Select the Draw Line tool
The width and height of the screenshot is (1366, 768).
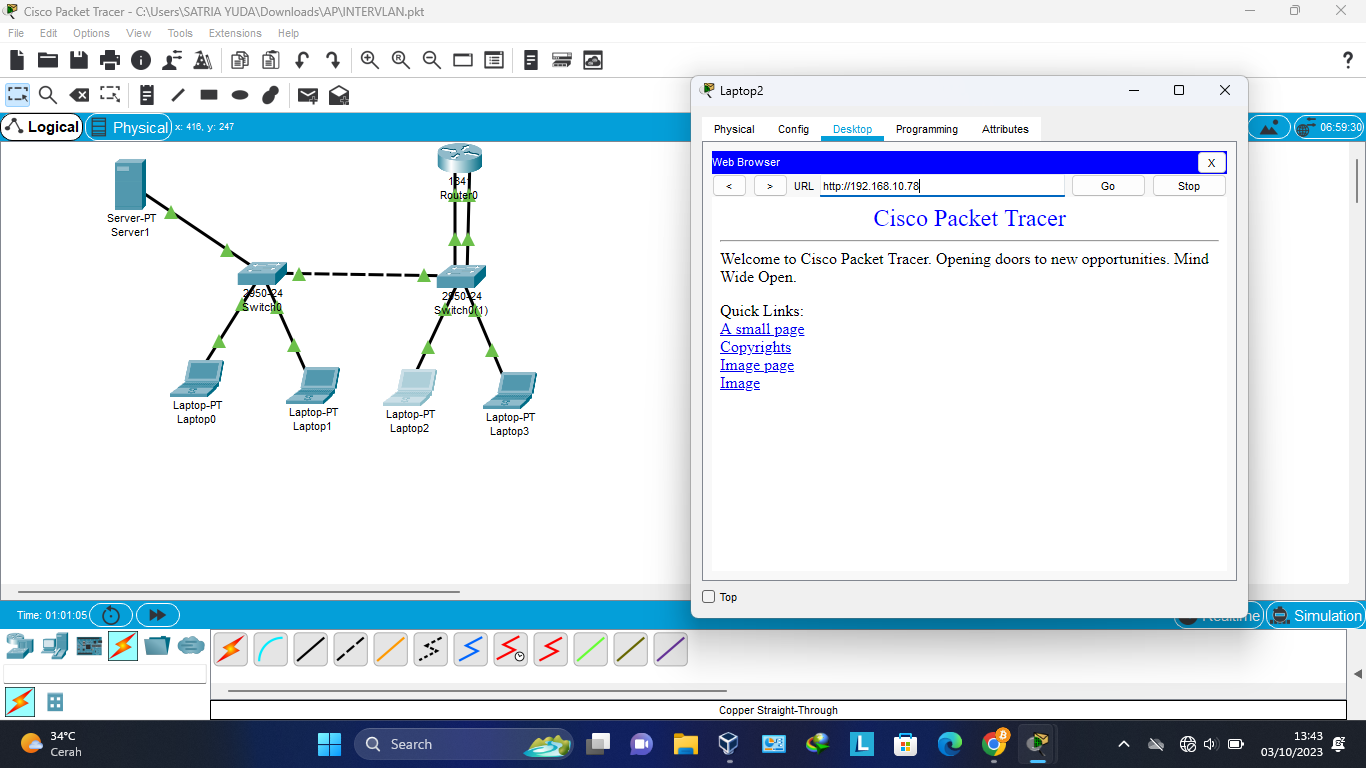pos(178,95)
